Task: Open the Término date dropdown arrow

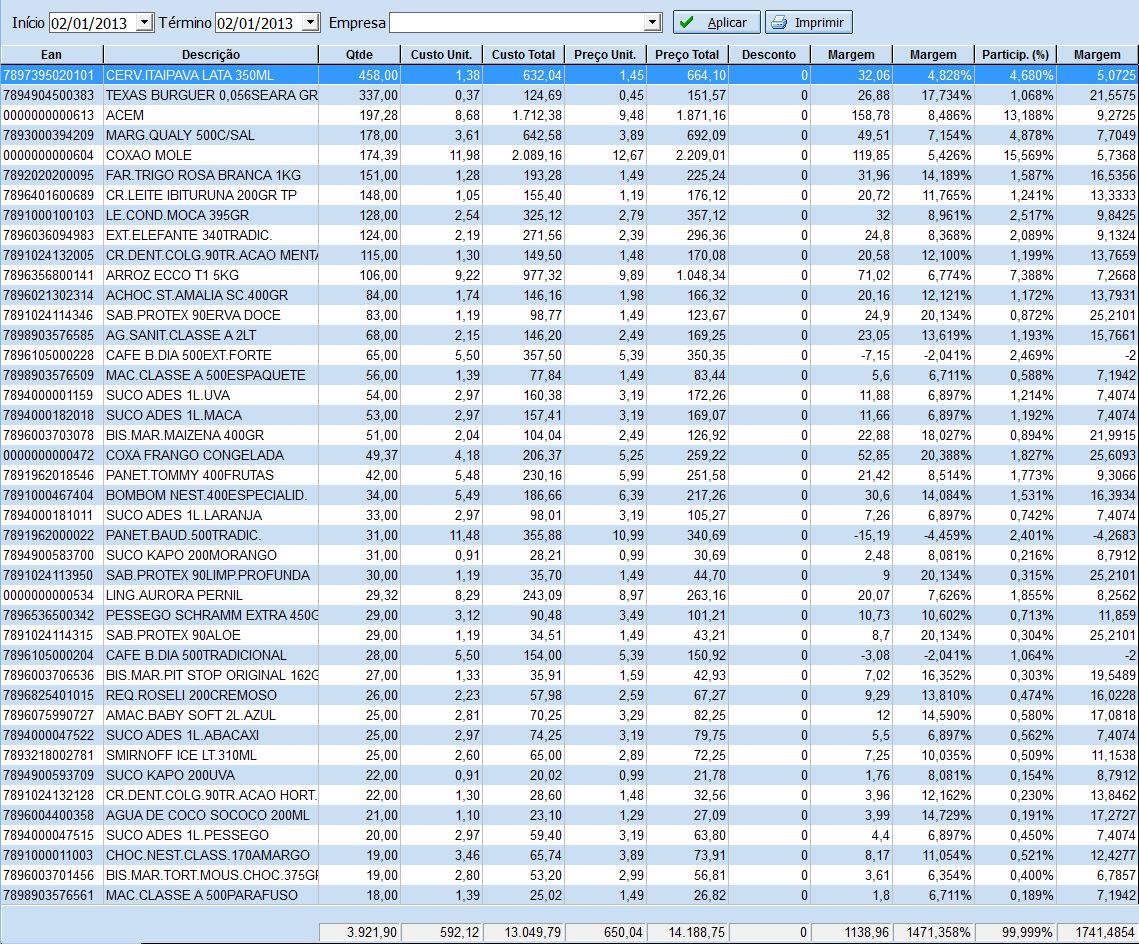Action: tap(310, 23)
